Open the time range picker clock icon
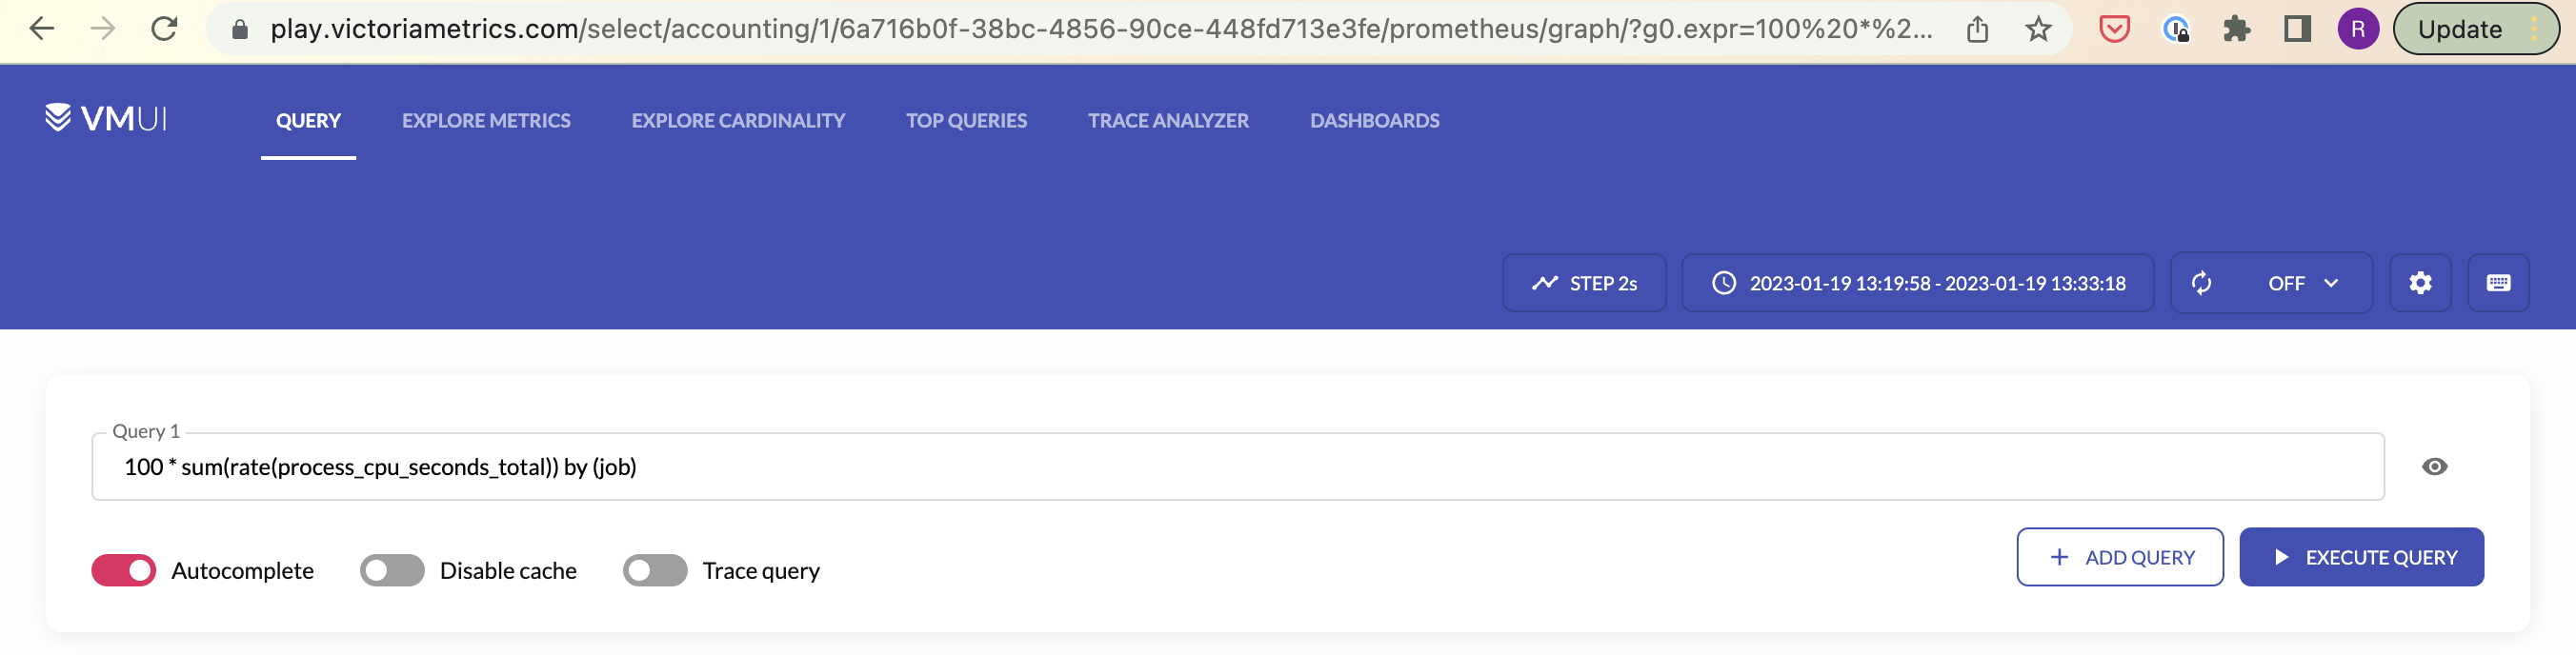The image size is (2576, 655). 1724,283
